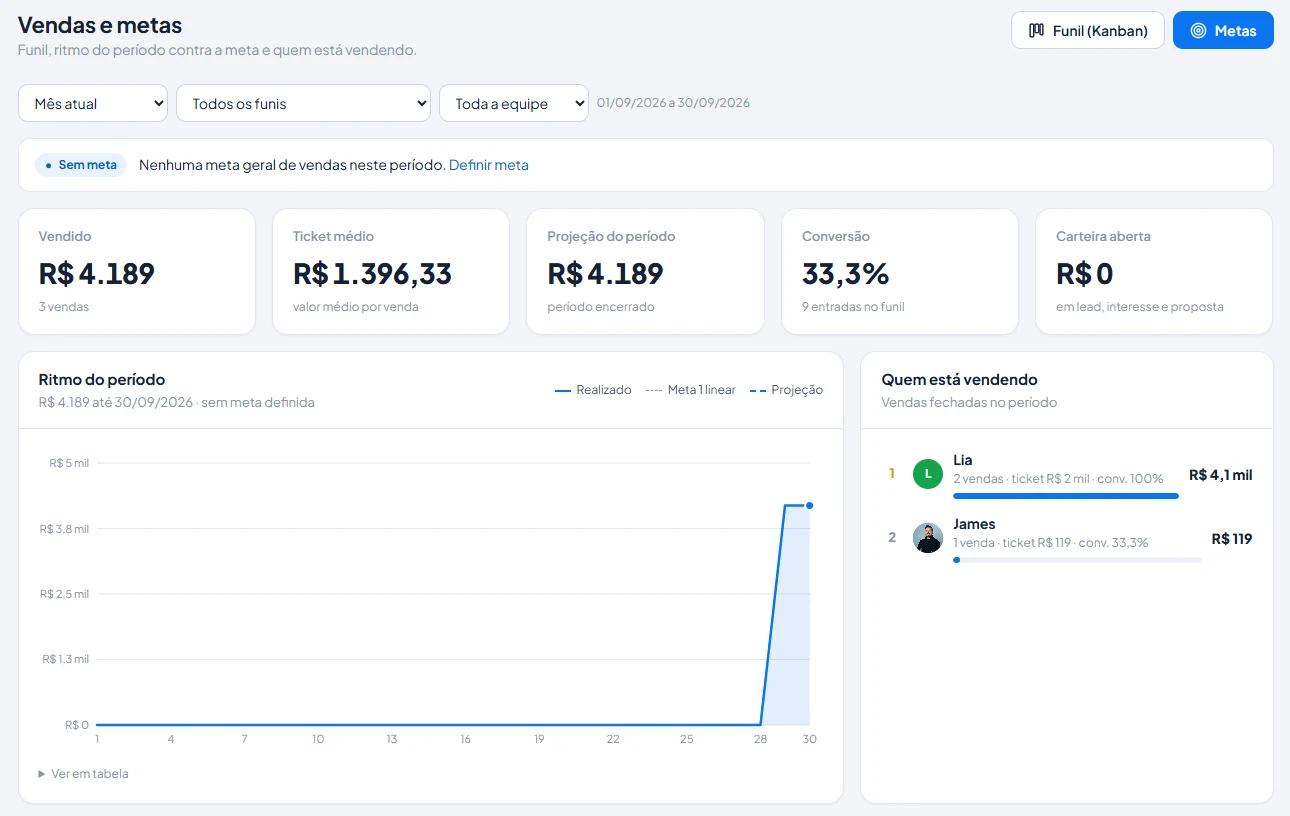Click the Carteira aberta R$ 0 value
The width and height of the screenshot is (1290, 816).
coord(1085,273)
